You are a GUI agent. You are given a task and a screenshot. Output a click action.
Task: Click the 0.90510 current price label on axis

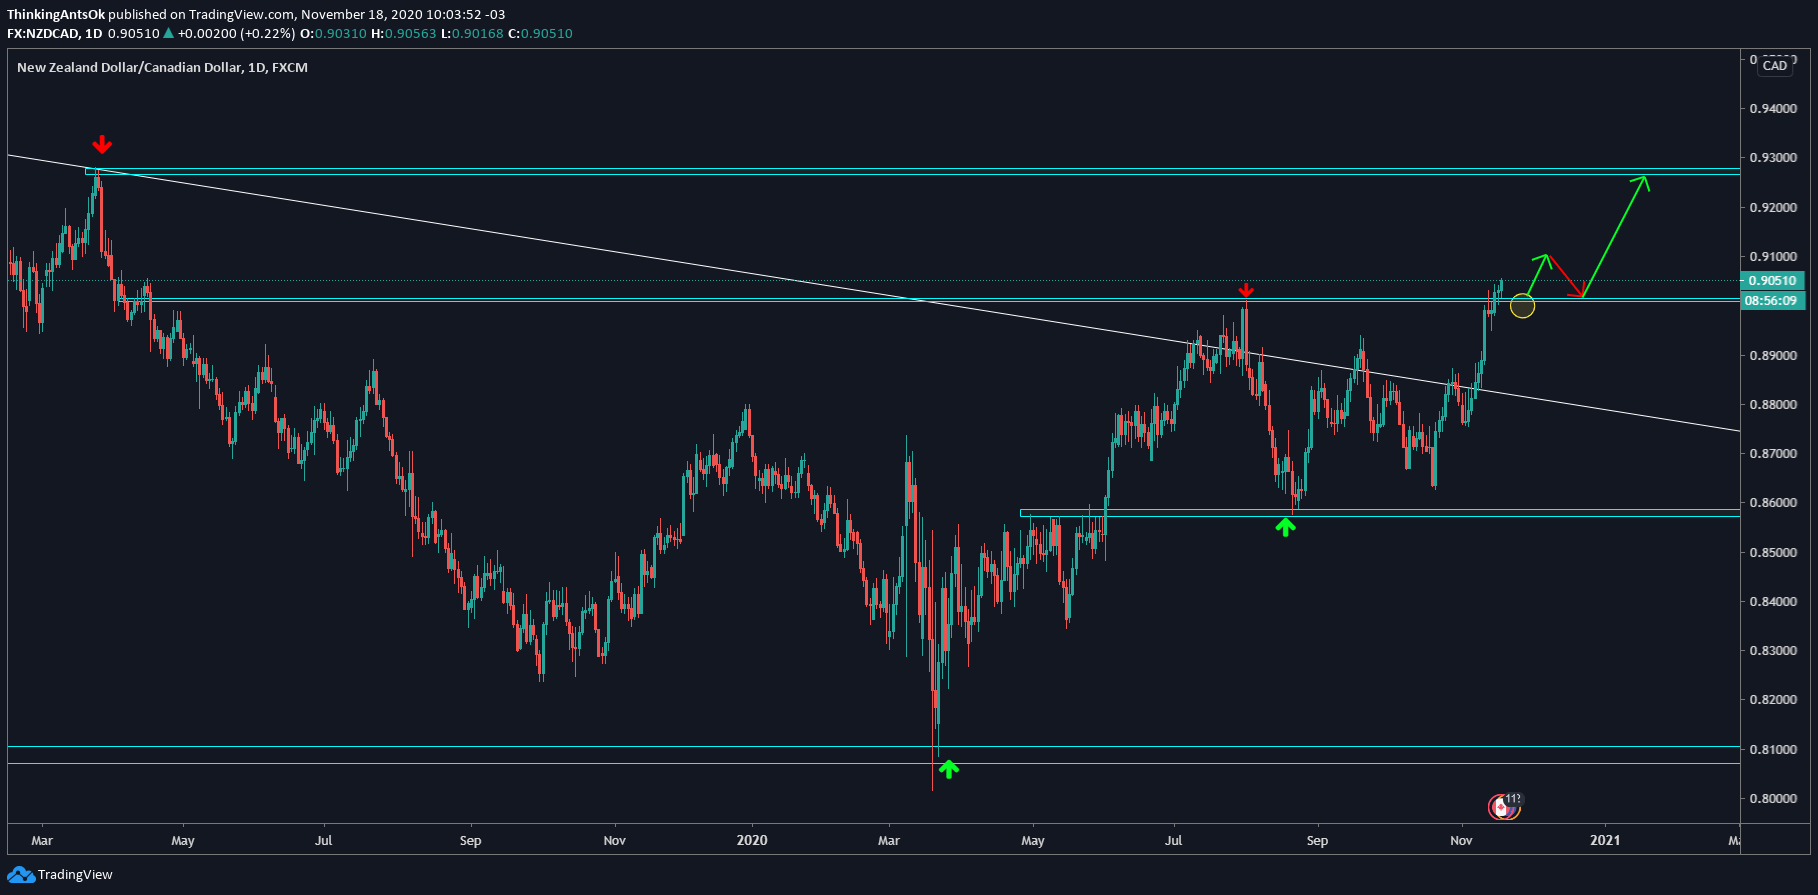coord(1773,280)
